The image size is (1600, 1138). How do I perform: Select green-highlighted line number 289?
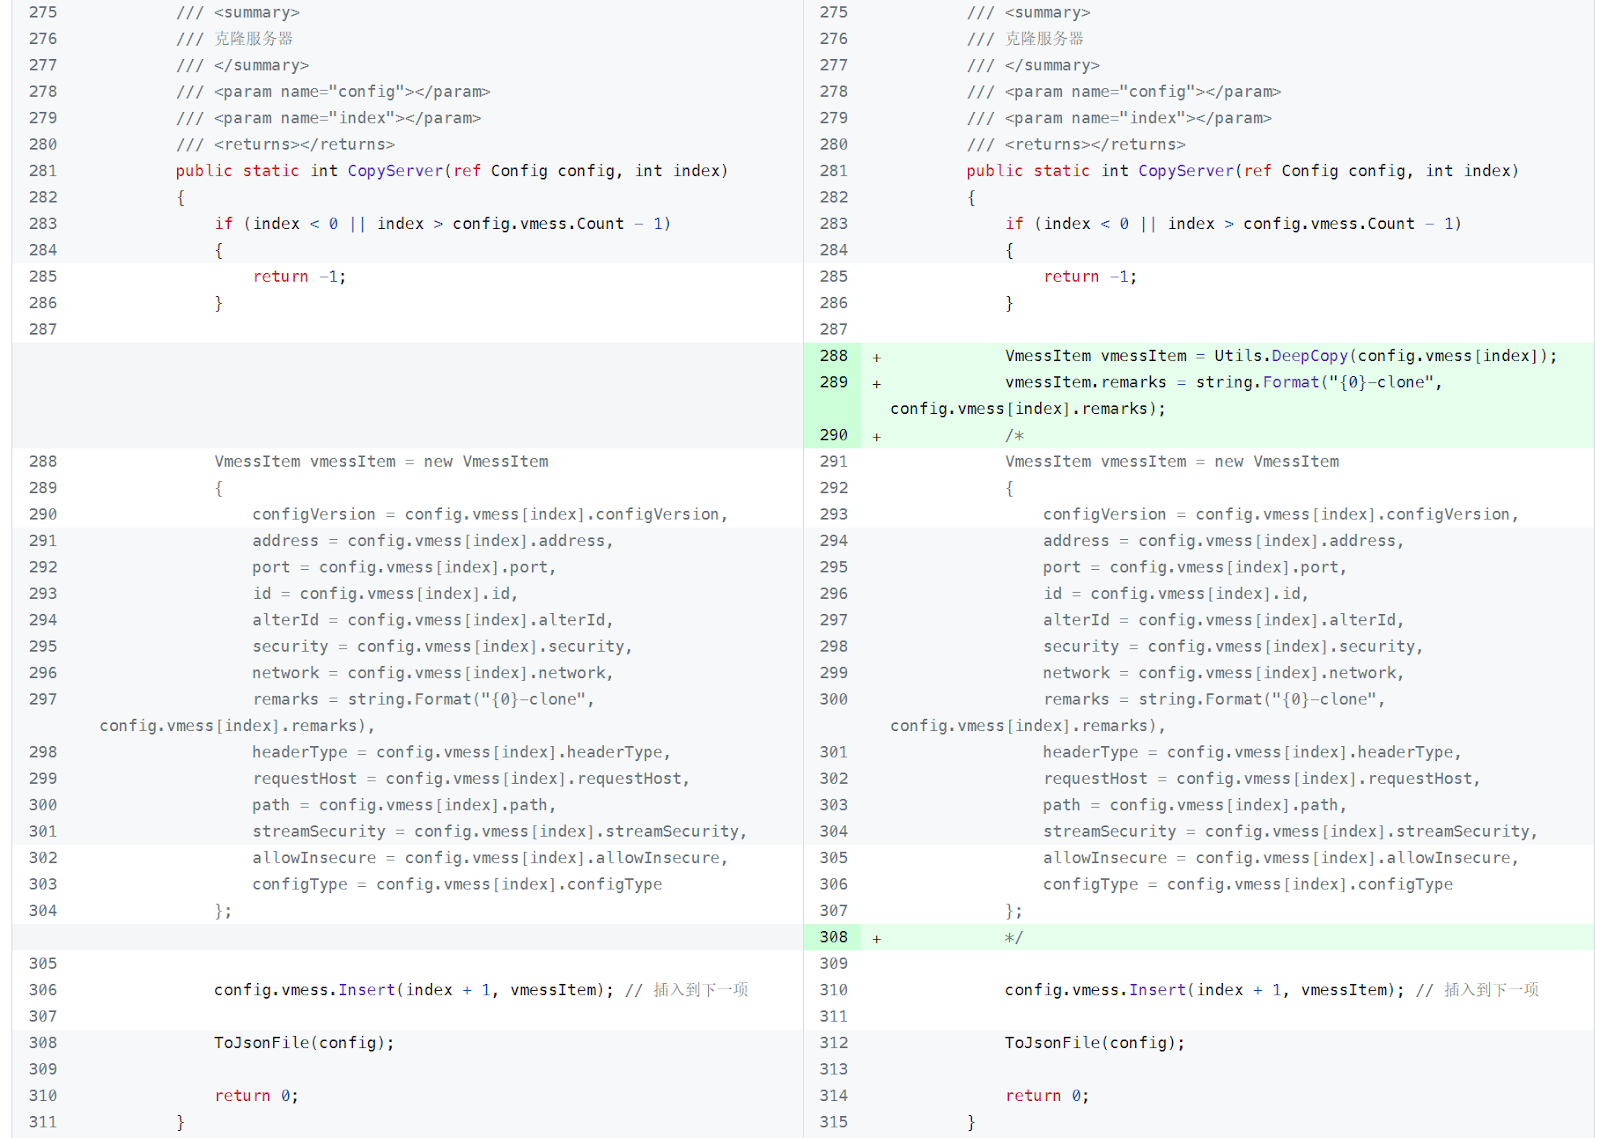point(833,382)
